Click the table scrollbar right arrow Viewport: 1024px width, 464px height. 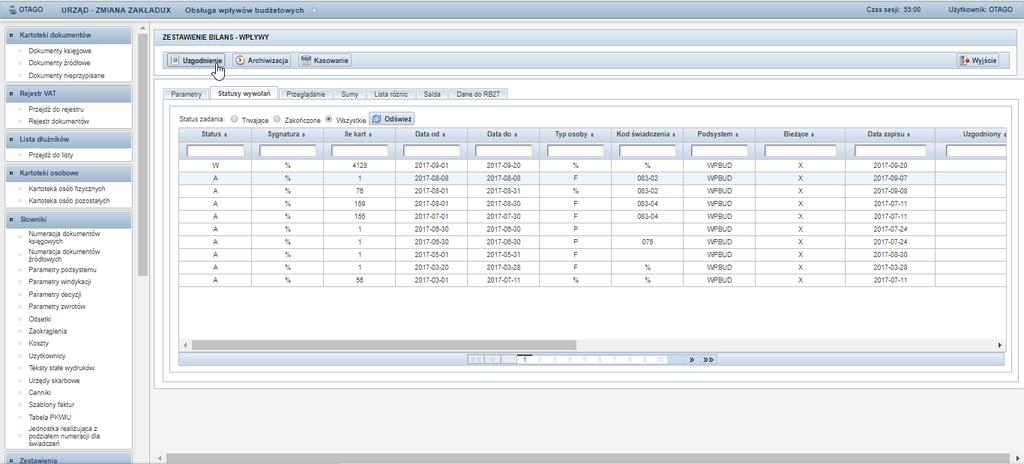pyautogui.click(x=1000, y=344)
